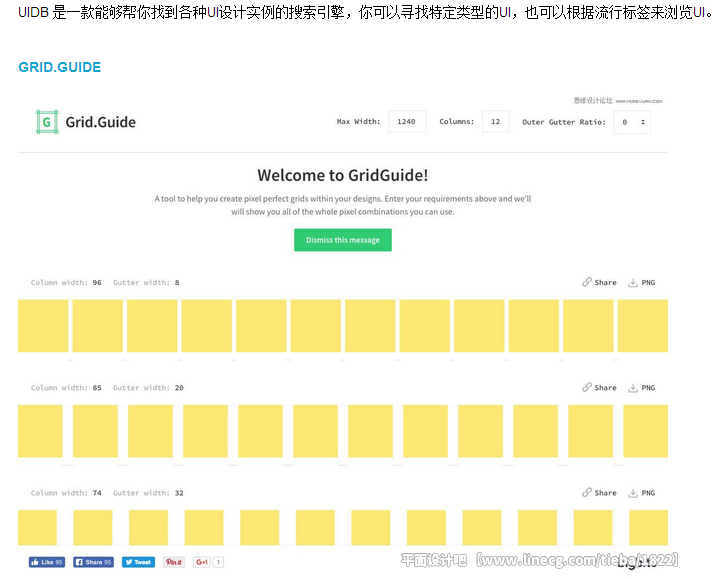
Task: Click the Max Width: label
Action: click(x=359, y=121)
